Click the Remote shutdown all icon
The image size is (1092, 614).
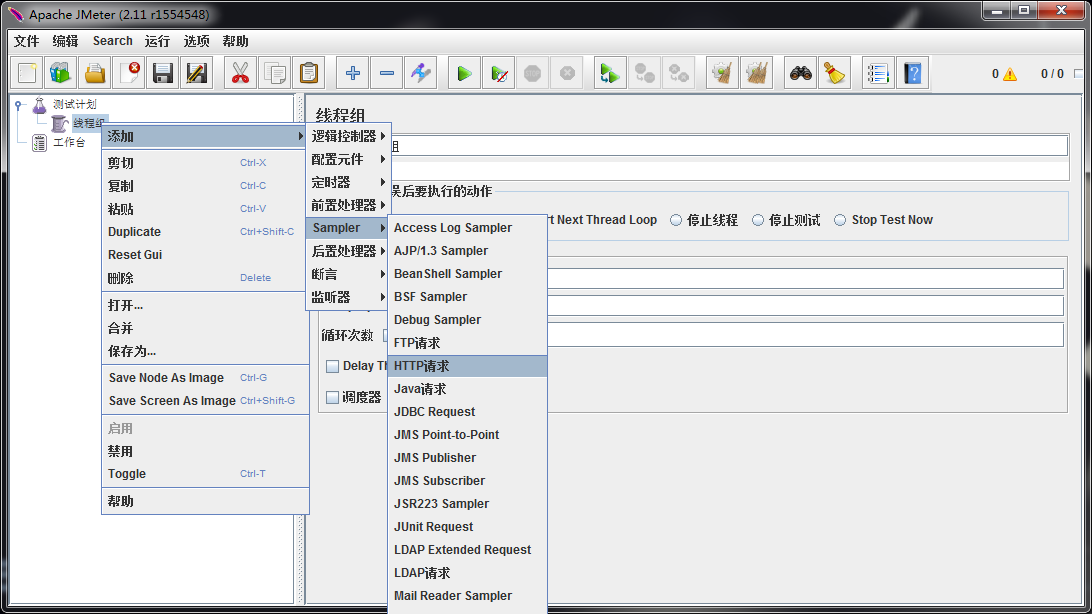point(678,73)
